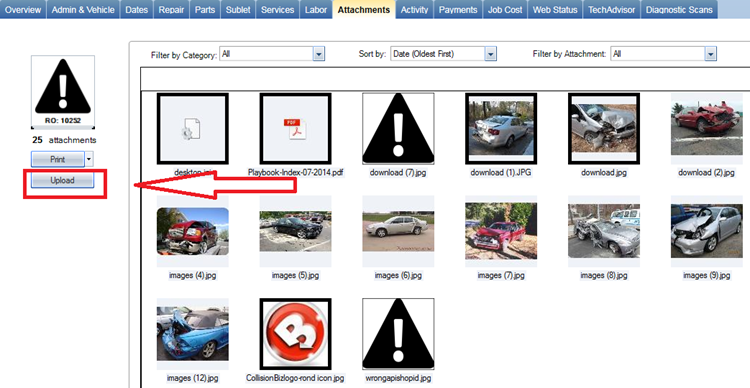Expand the Filter by Category dropdown
The image size is (750, 388).
(x=319, y=54)
